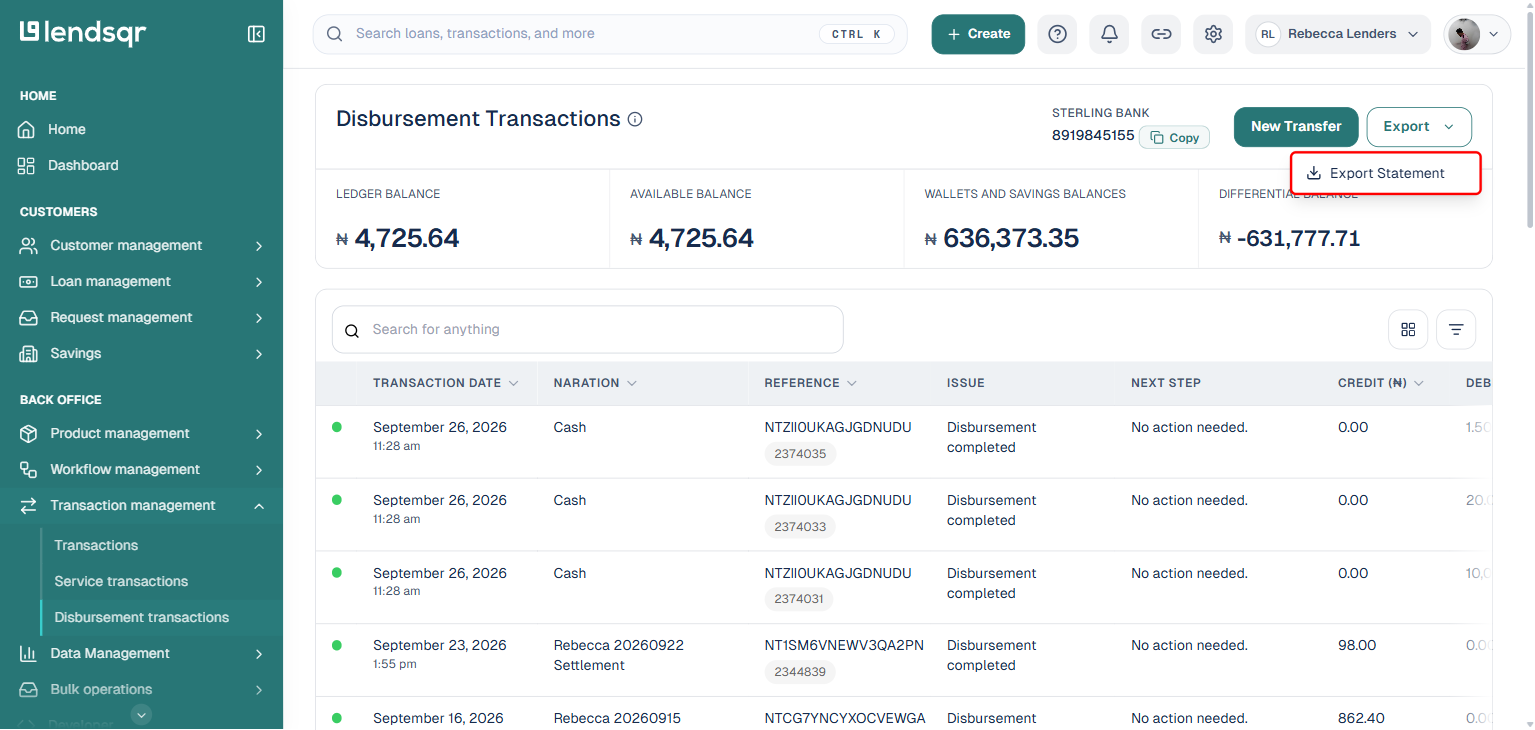The height and width of the screenshot is (730, 1535).
Task: Click the Data Management chart icon
Action: tap(29, 653)
